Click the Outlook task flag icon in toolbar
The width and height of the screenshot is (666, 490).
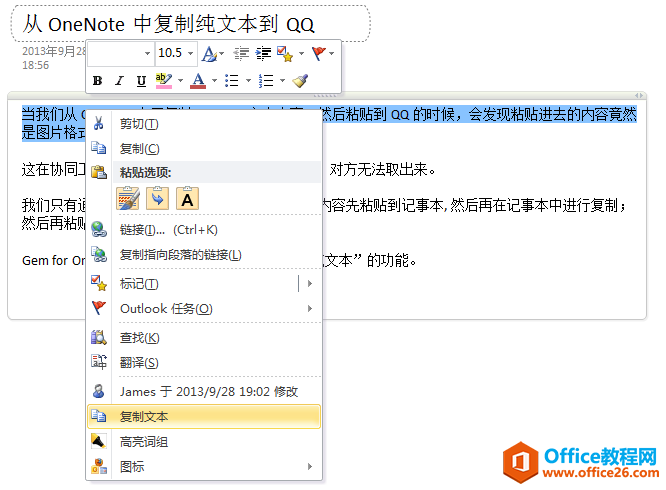click(x=319, y=54)
